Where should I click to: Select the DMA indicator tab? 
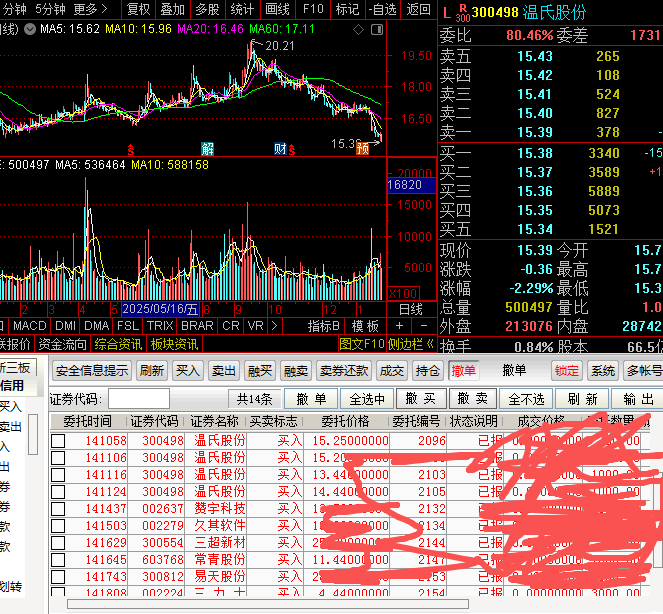(96, 326)
